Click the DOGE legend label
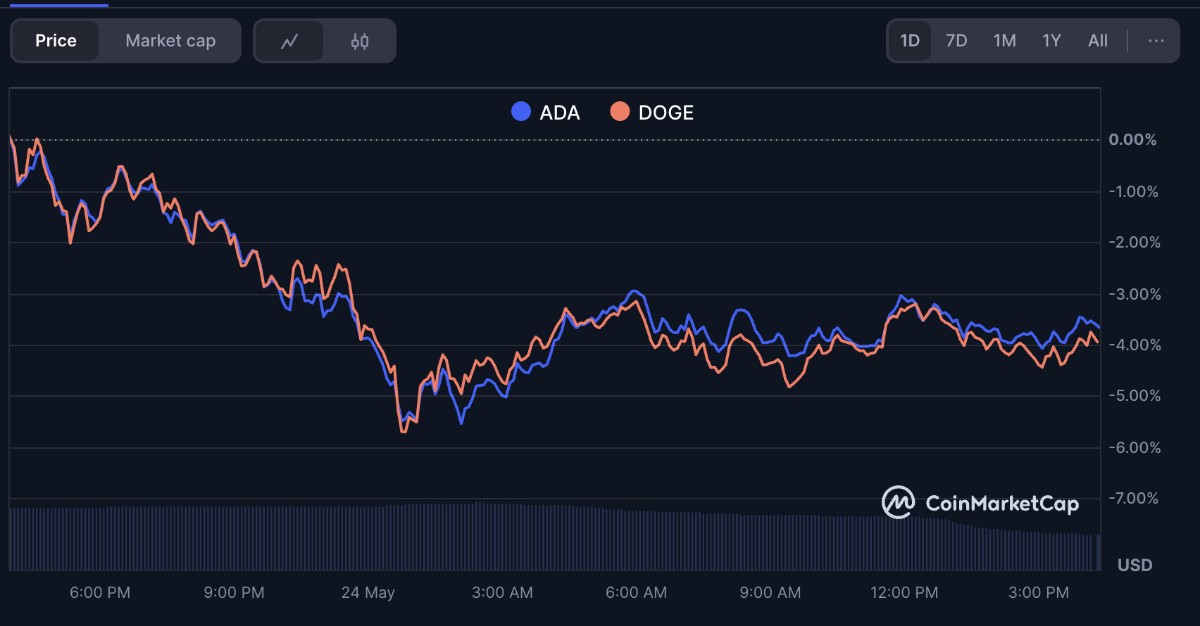The image size is (1200, 626). click(x=665, y=112)
